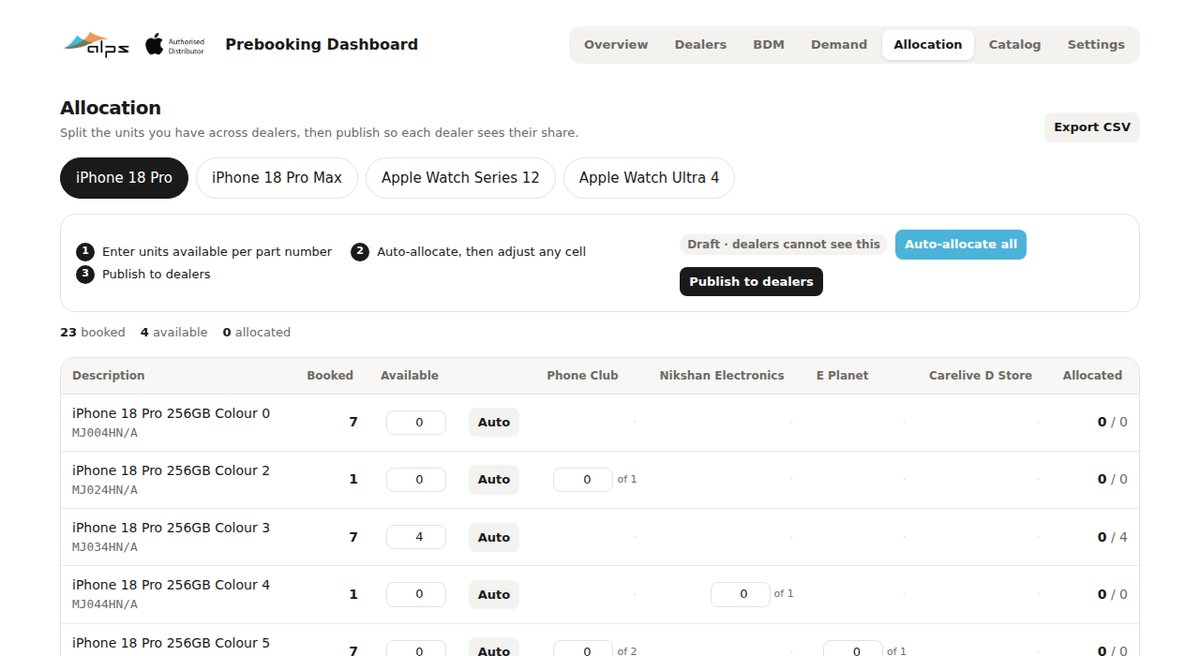Viewport: 1200px width, 656px height.
Task: Click the 4 available summary
Action: point(174,332)
